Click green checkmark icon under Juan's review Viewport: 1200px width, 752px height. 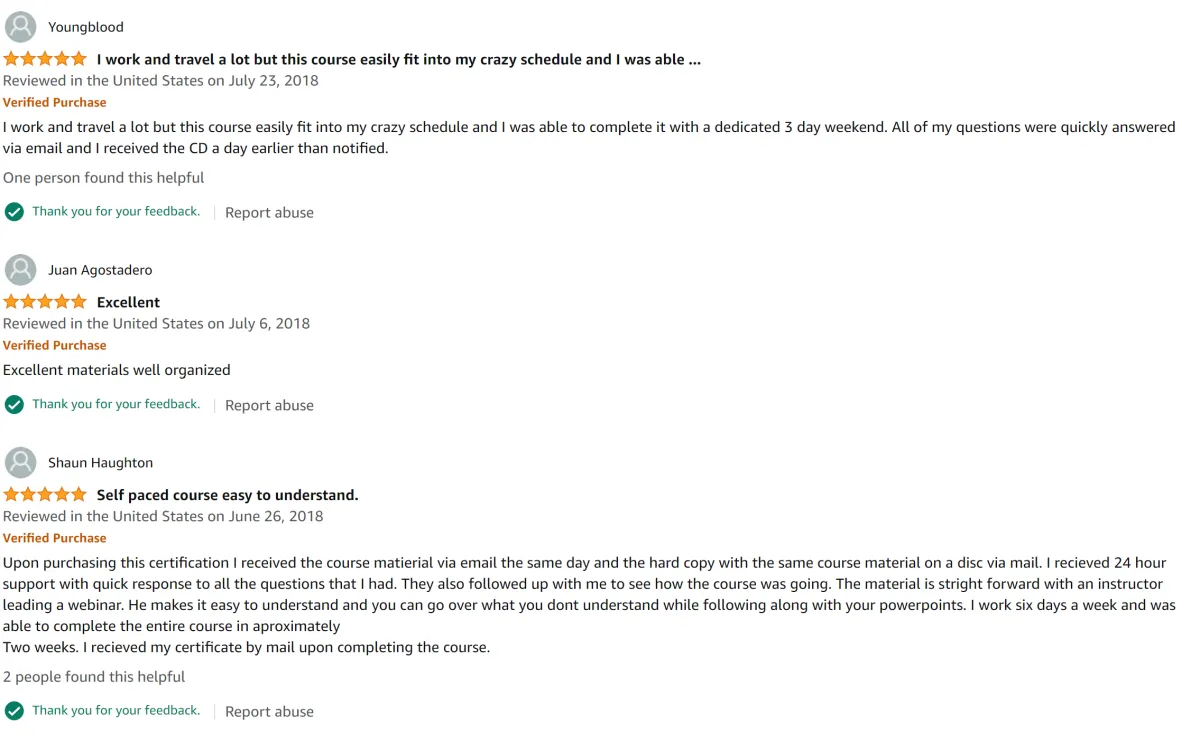14,405
